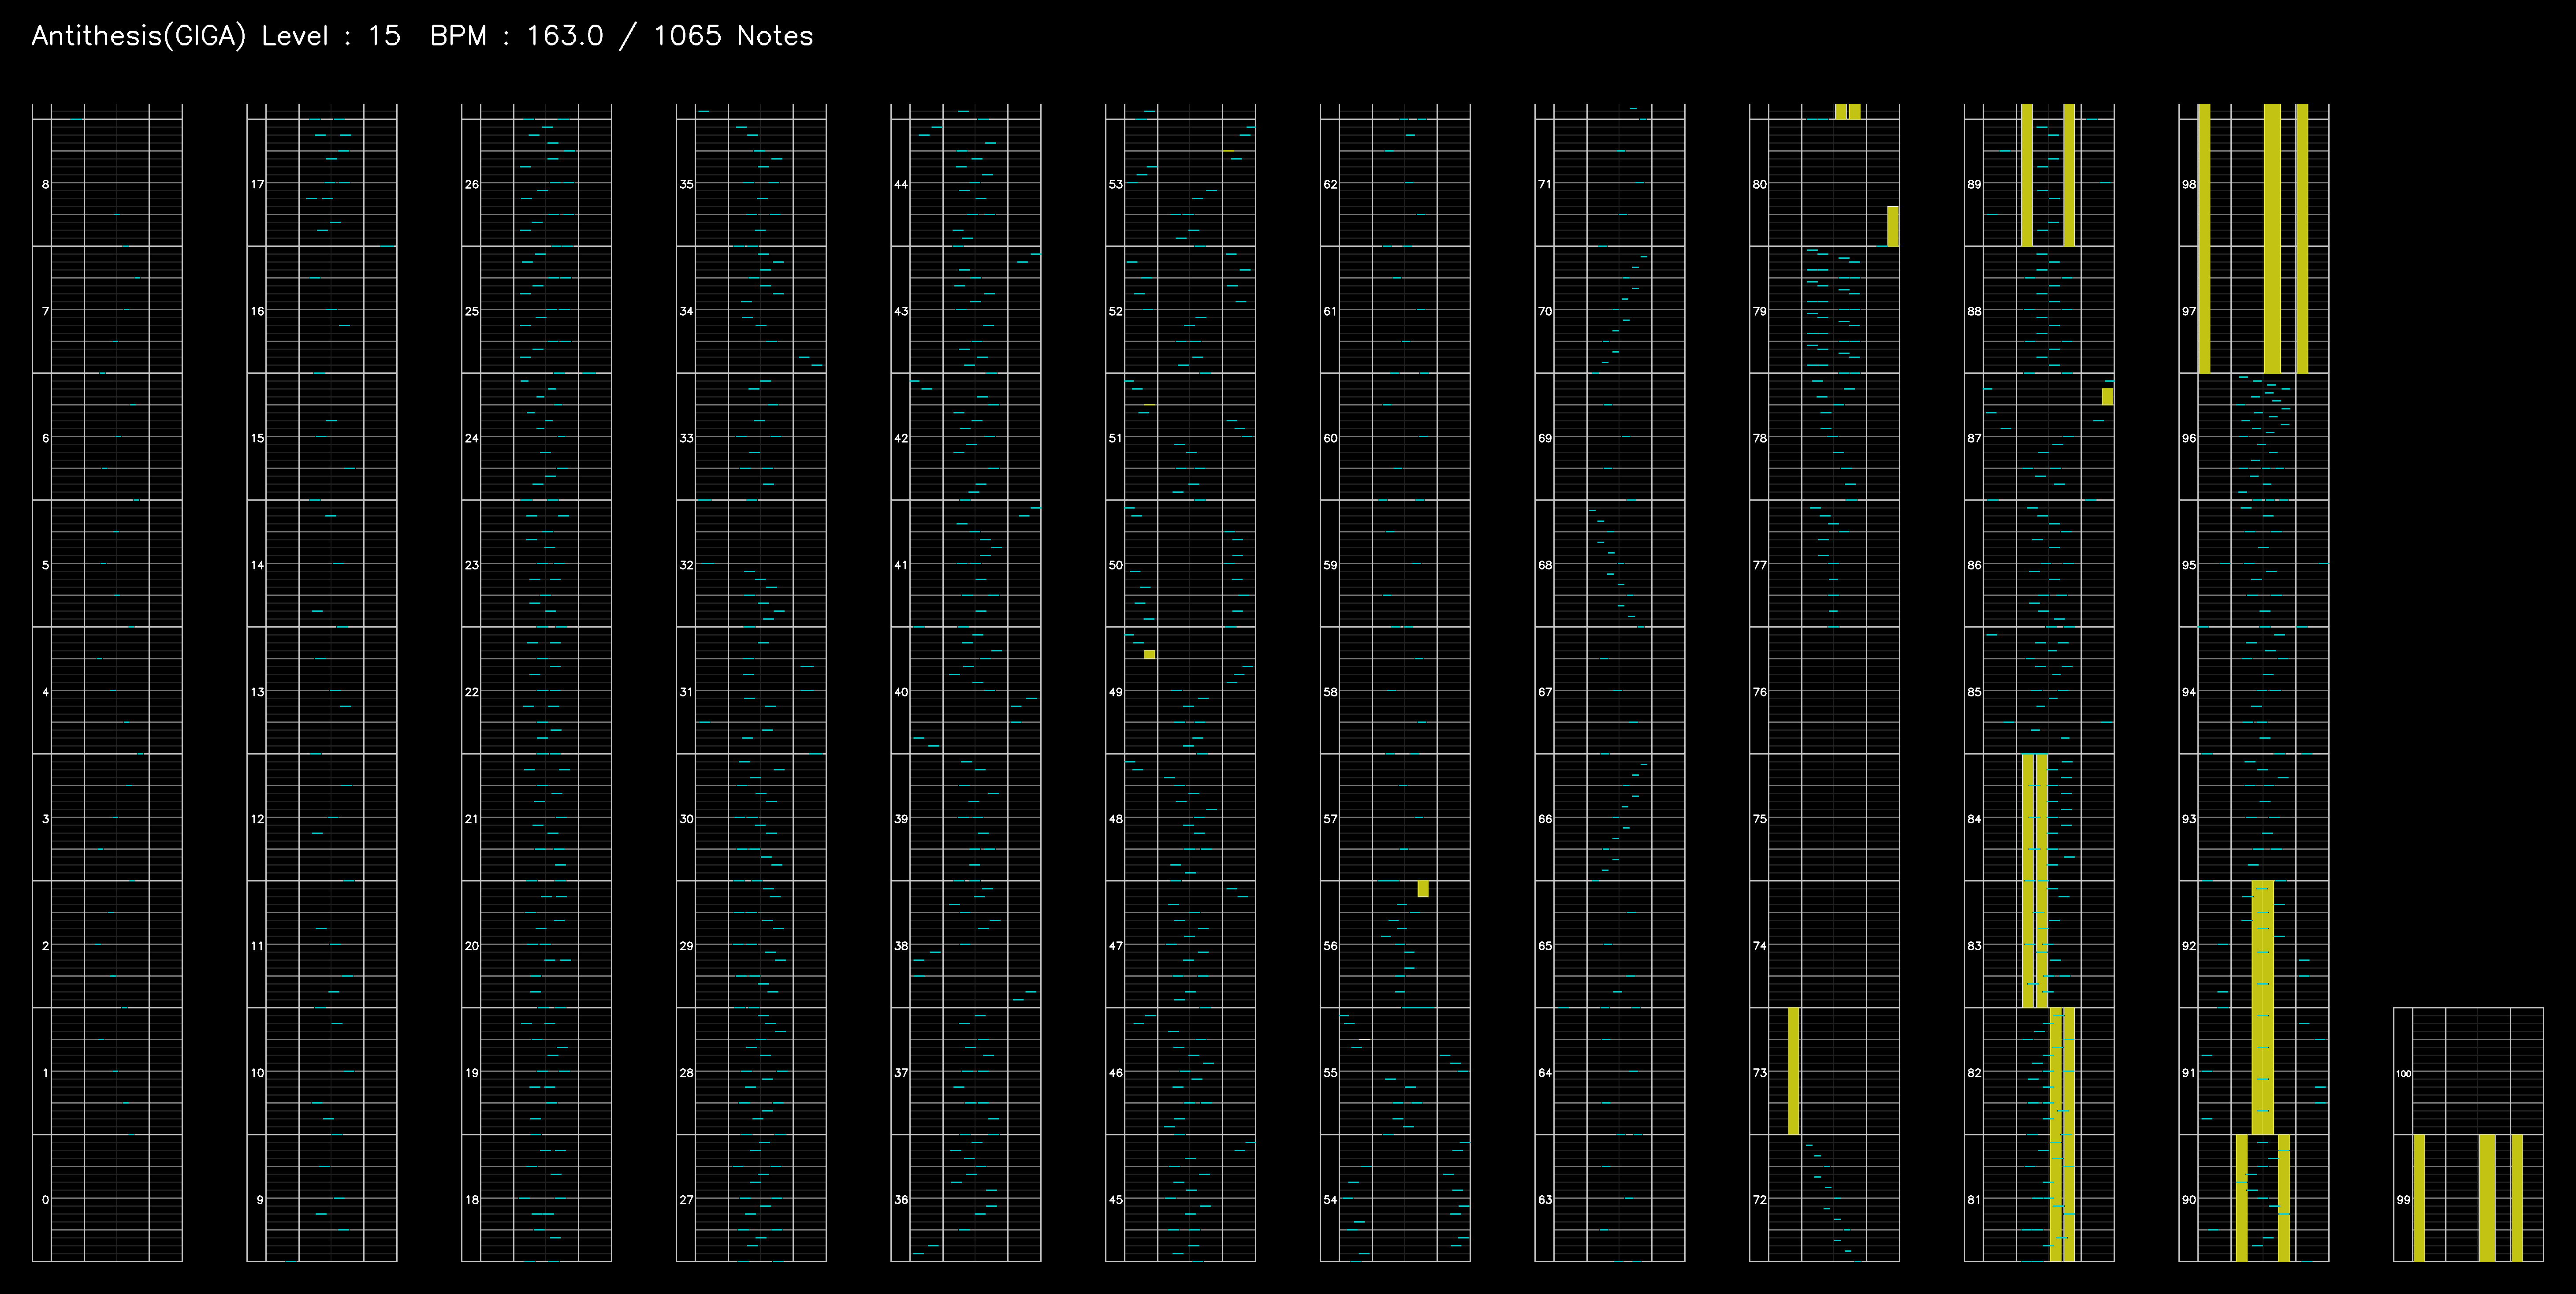The height and width of the screenshot is (1294, 2576).
Task: Click measure number 35 label
Action: [x=687, y=184]
